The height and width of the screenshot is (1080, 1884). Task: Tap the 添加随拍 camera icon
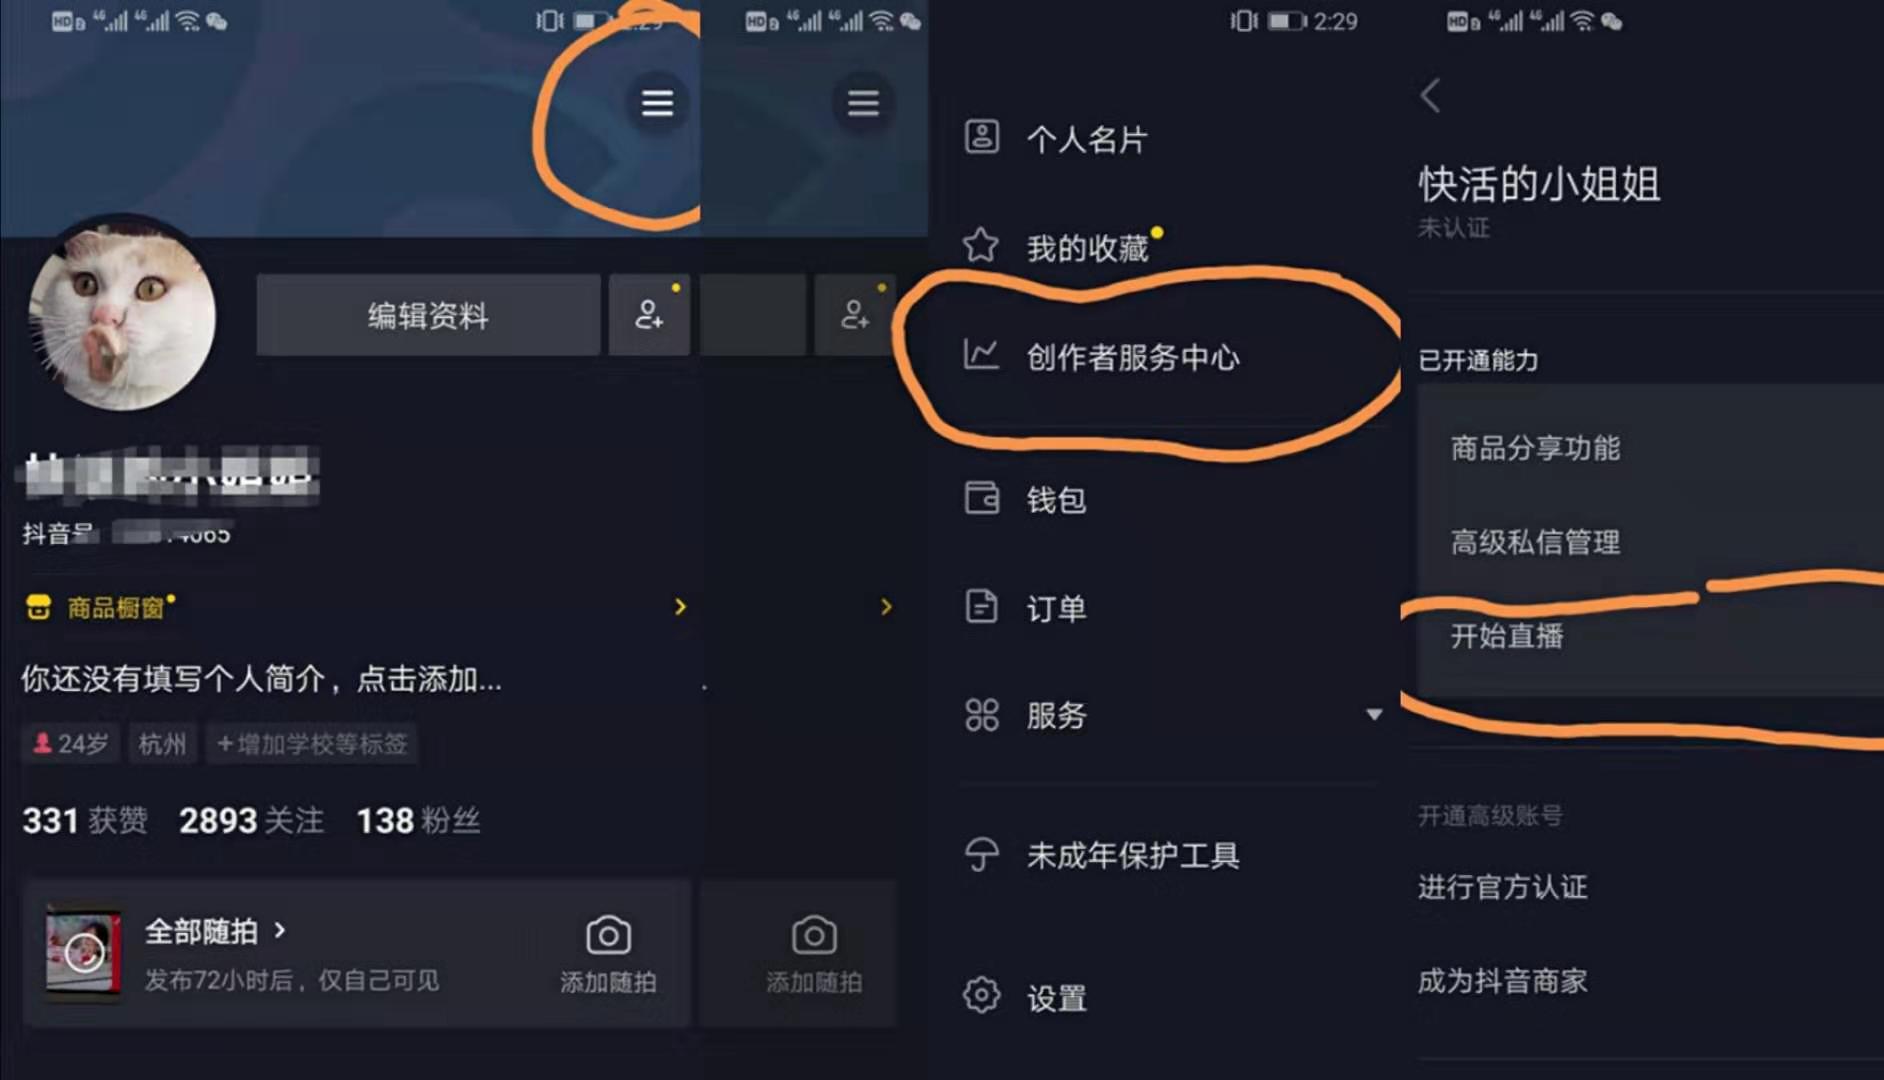[608, 936]
